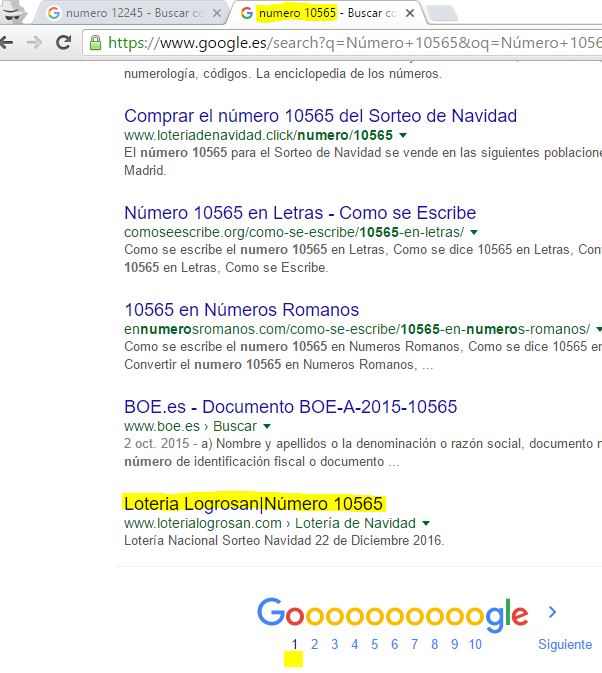Open a new tab with the blank tab button
Screen dimensions: 602x673
442,13
